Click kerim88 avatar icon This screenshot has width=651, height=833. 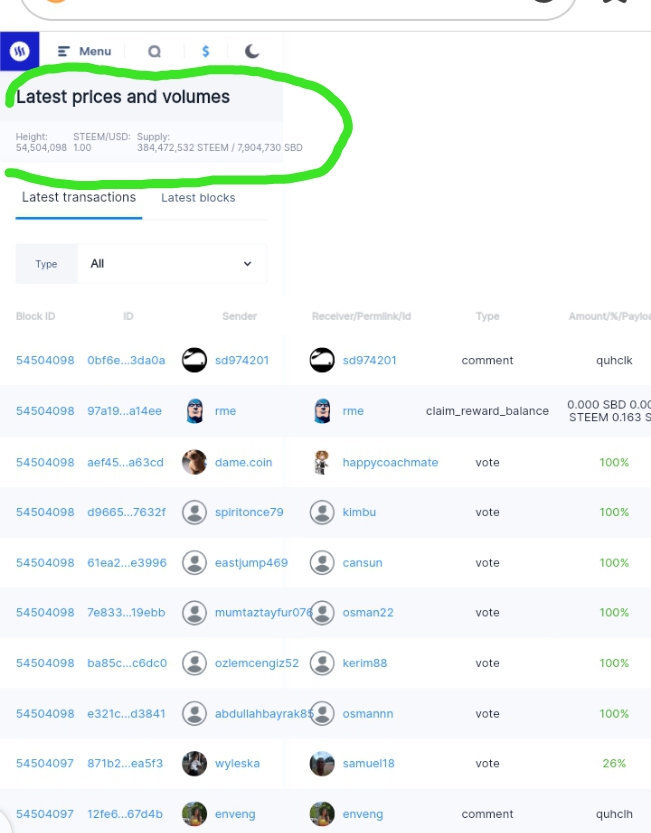coord(322,663)
